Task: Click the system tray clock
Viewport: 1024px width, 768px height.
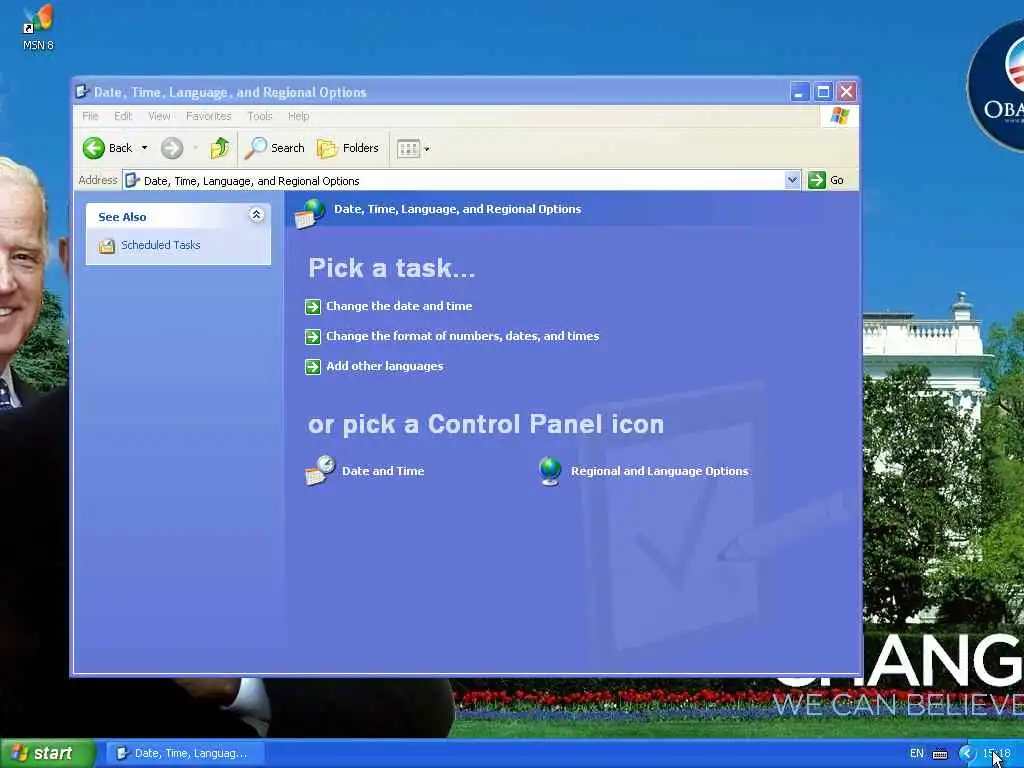Action: (x=997, y=753)
